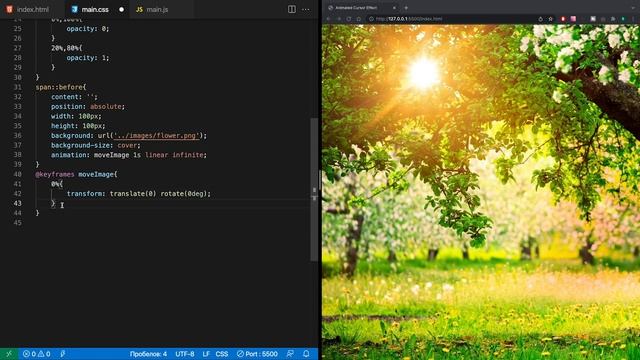Open a new browser tab
640x360 pixels.
(x=406, y=8)
